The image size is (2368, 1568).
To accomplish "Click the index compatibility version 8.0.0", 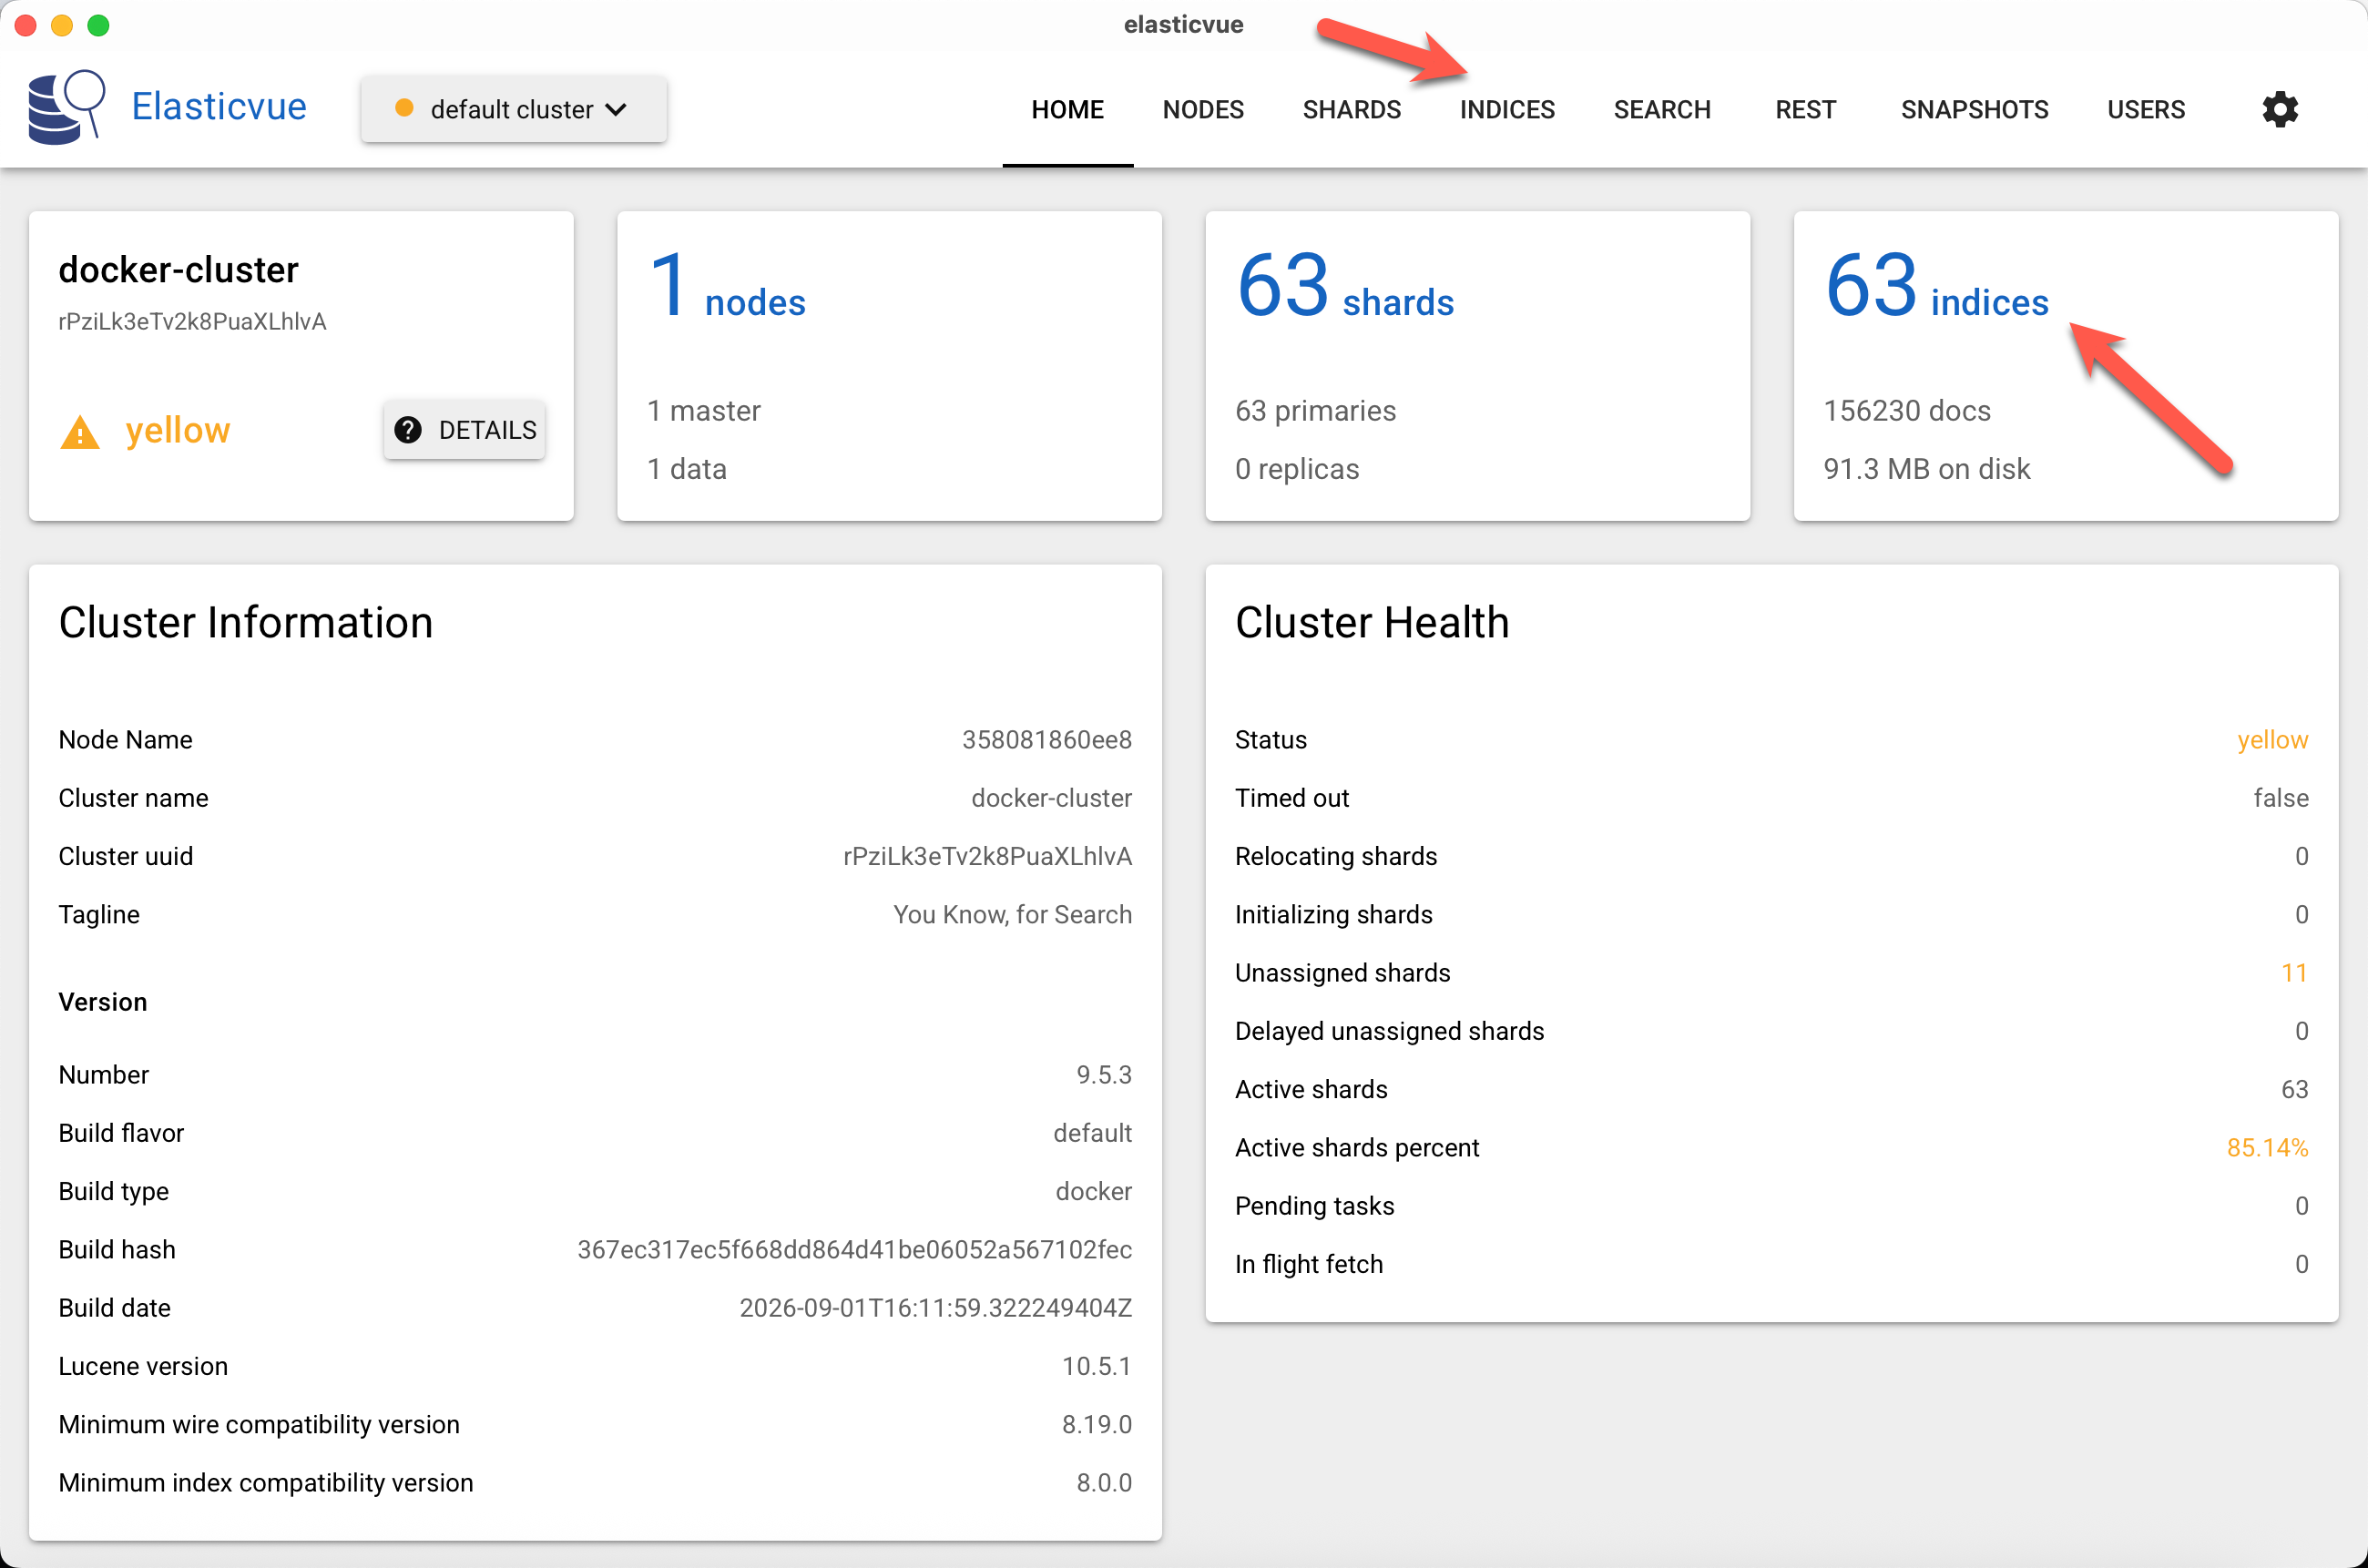I will [x=1104, y=1483].
